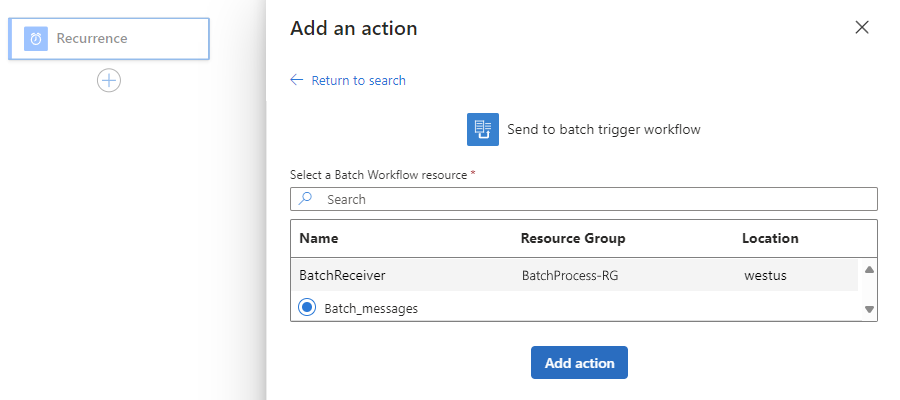Click the Add action button
This screenshot has width=900, height=400.
pyautogui.click(x=579, y=363)
